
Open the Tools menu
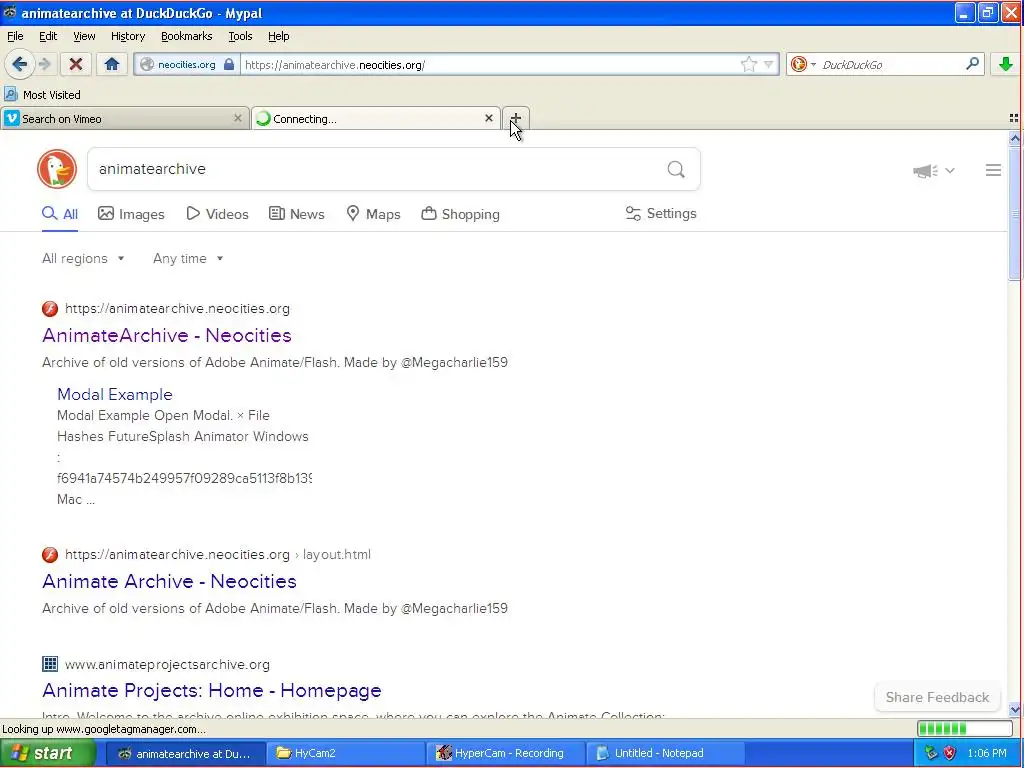[x=240, y=37]
